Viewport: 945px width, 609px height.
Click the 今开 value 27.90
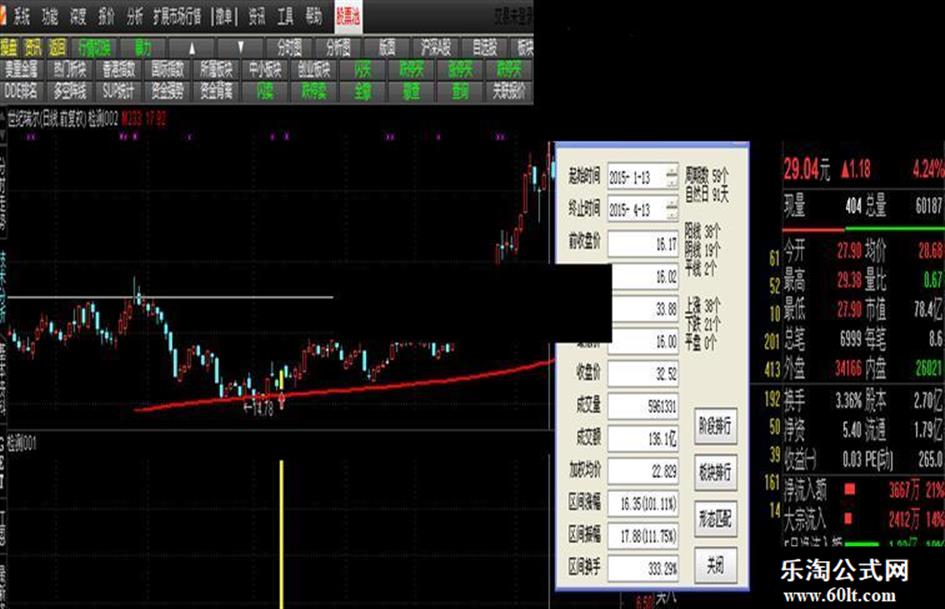pyautogui.click(x=849, y=250)
